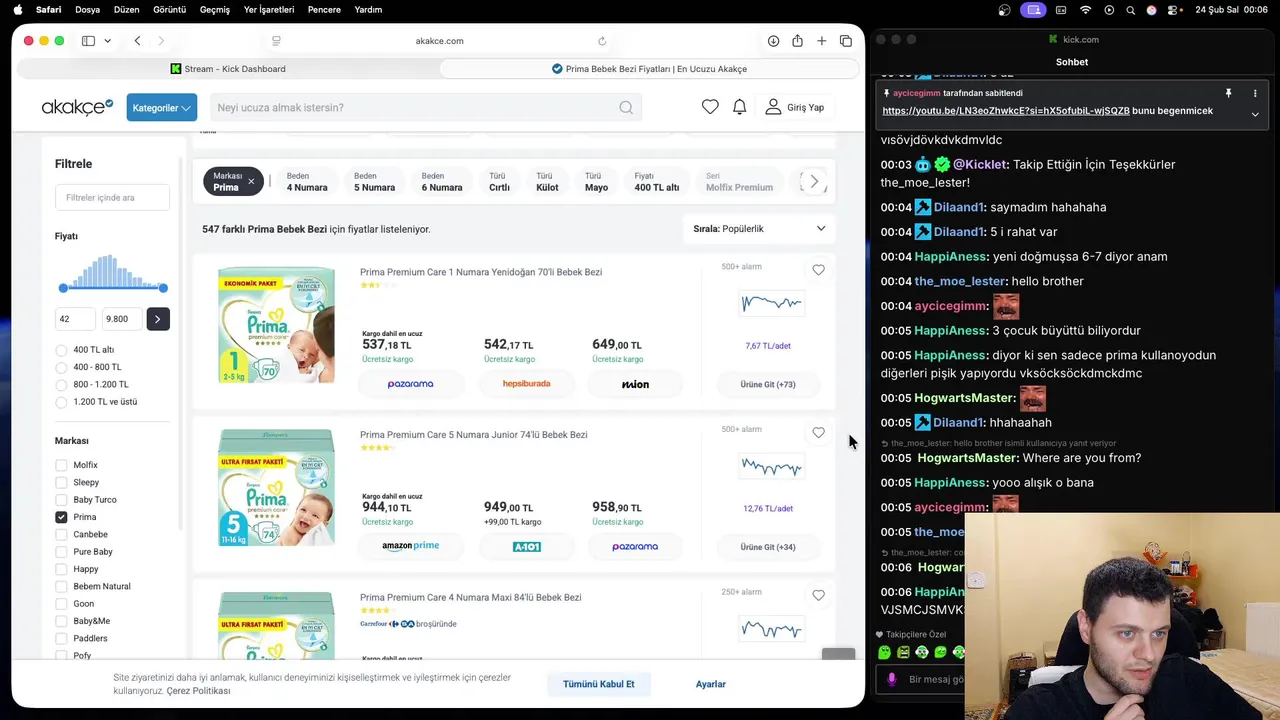Open cookie Ayarlar link
Image resolution: width=1280 pixels, height=720 pixels.
click(x=711, y=684)
